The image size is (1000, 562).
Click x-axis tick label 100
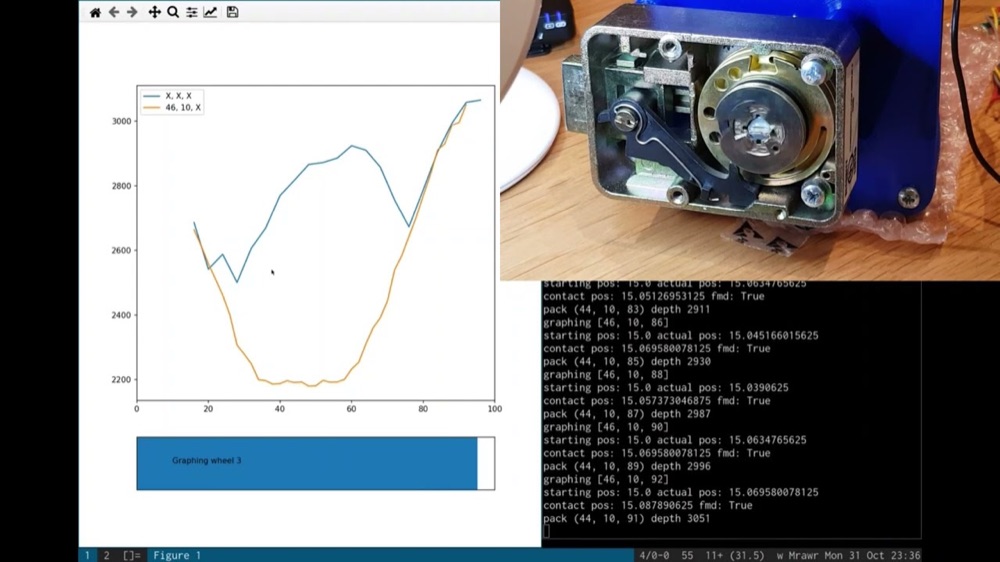tap(495, 409)
